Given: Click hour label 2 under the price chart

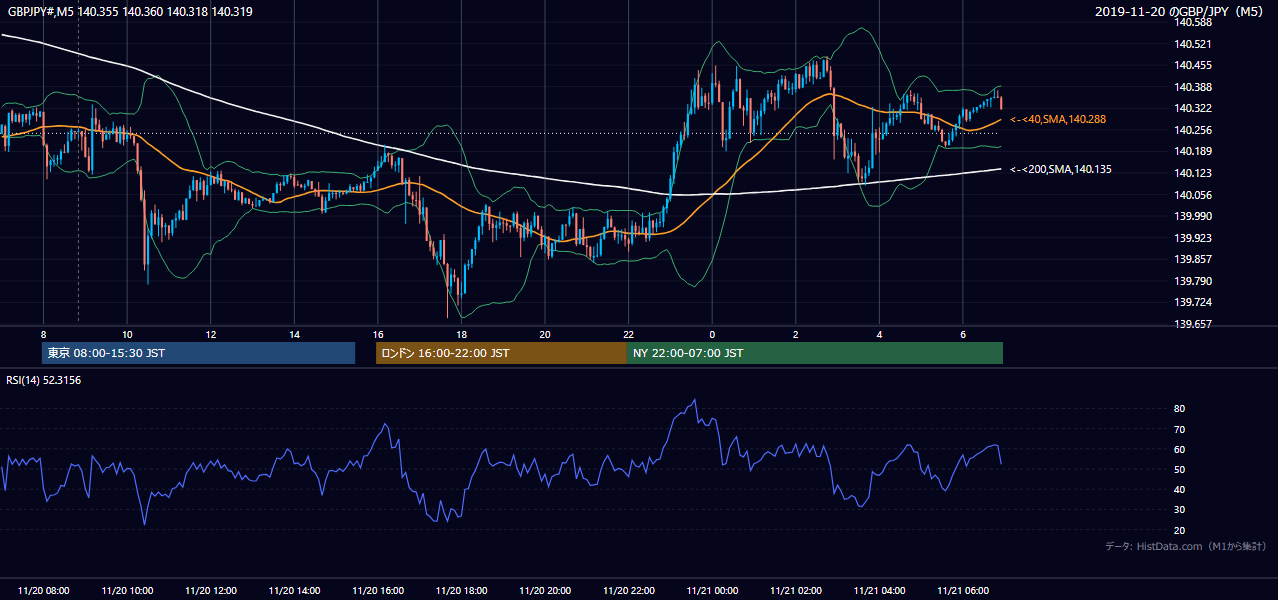Looking at the screenshot, I should pos(796,334).
